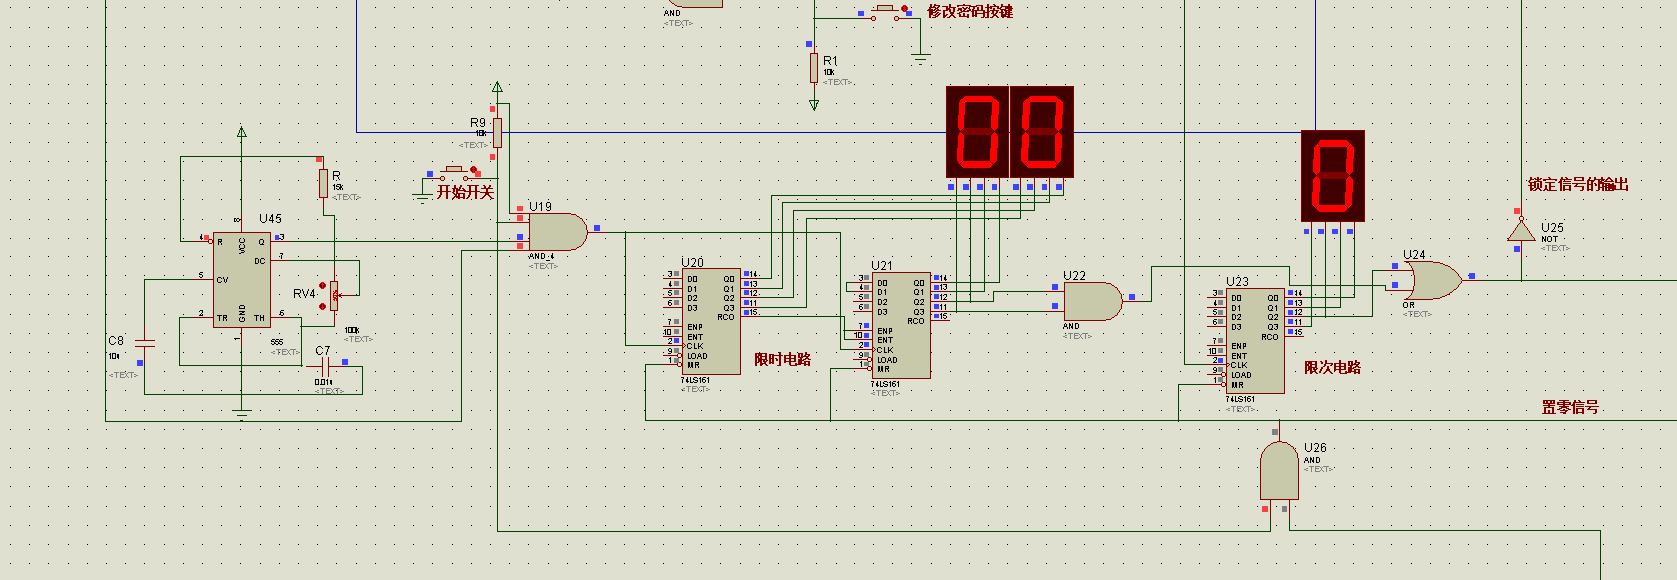Select the U19 four-input AND gate
This screenshot has height=580, width=1677.
pos(558,231)
